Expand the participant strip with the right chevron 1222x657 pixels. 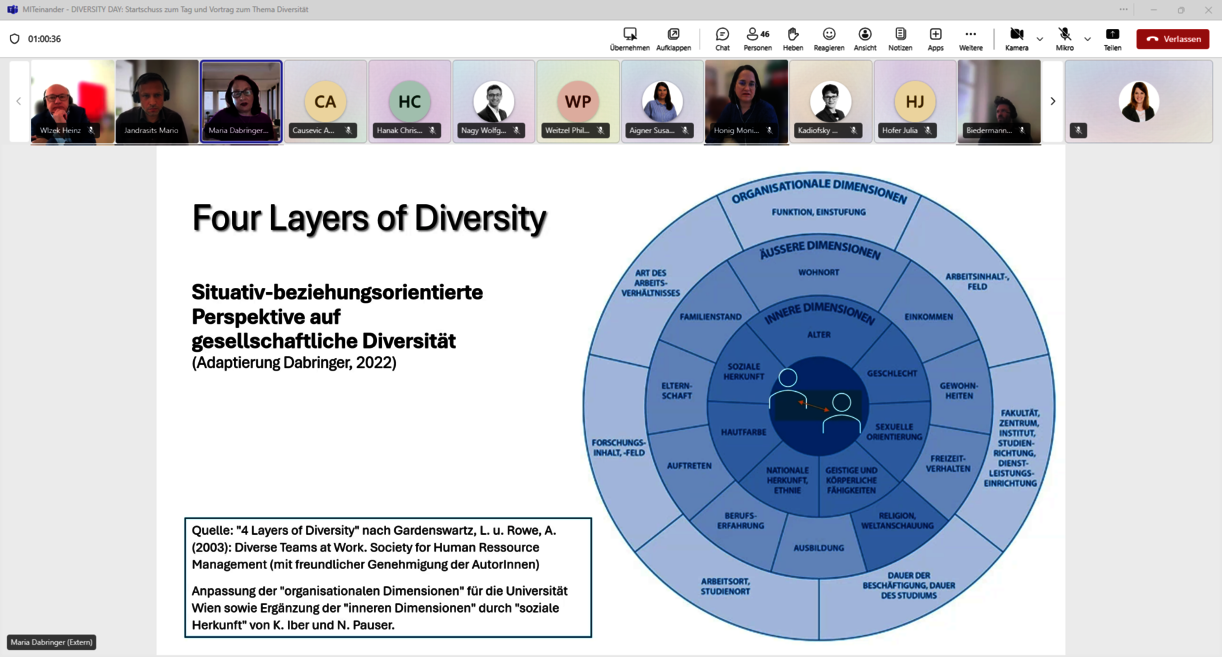tap(1052, 101)
